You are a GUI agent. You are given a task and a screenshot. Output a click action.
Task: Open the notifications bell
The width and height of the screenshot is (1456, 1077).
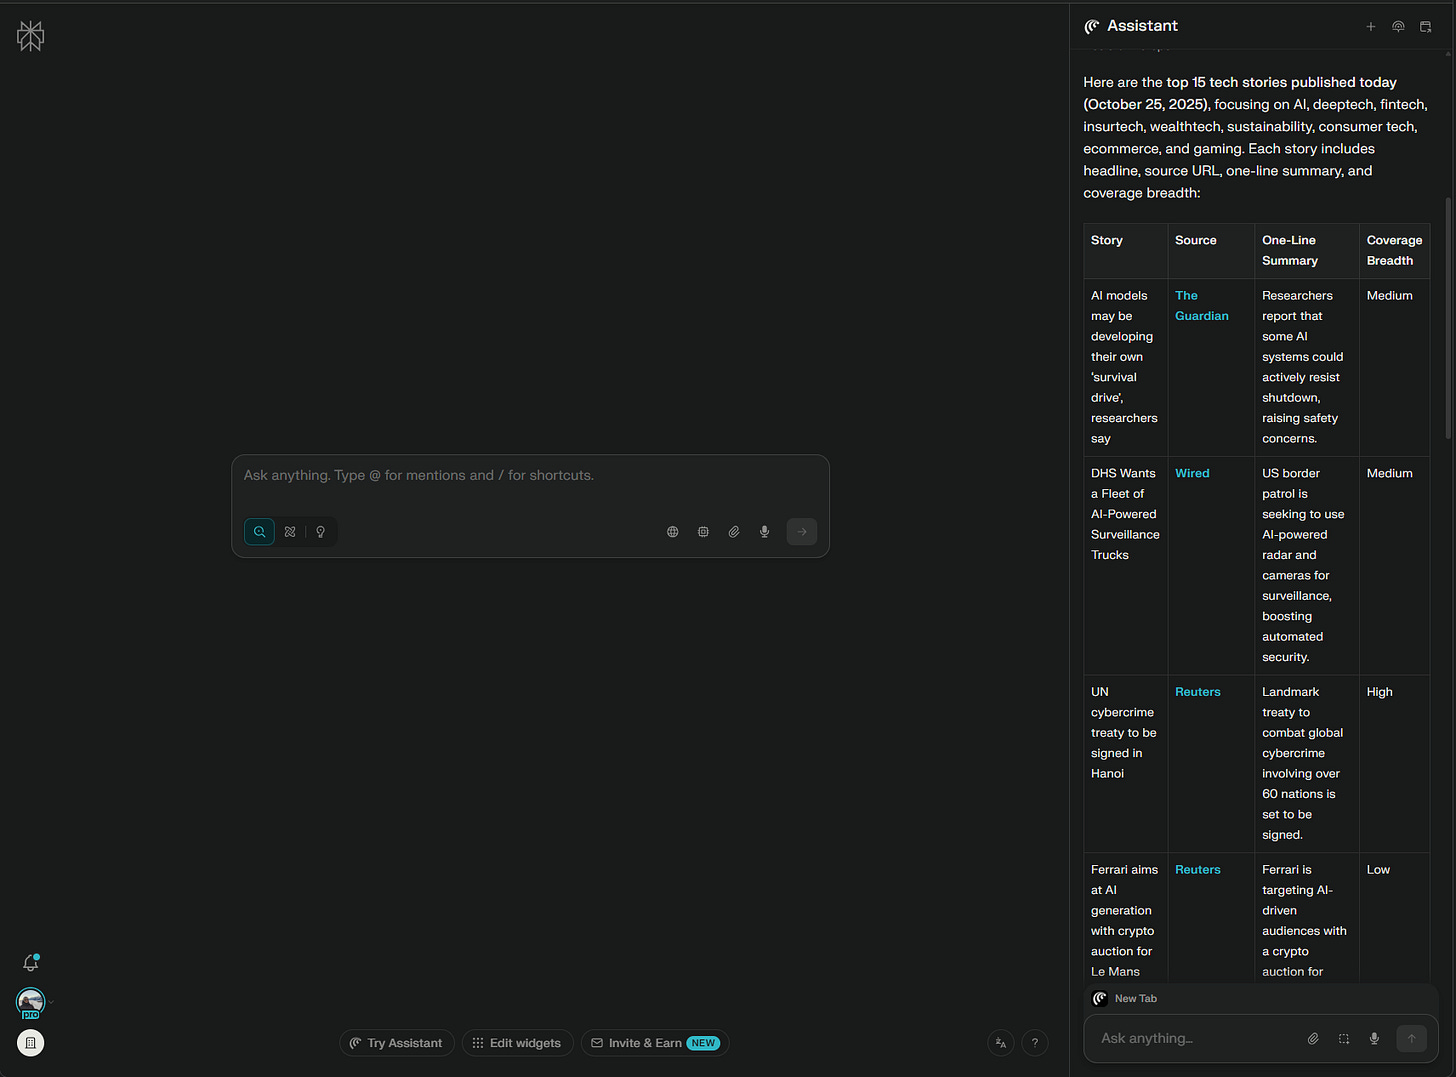pyautogui.click(x=31, y=963)
